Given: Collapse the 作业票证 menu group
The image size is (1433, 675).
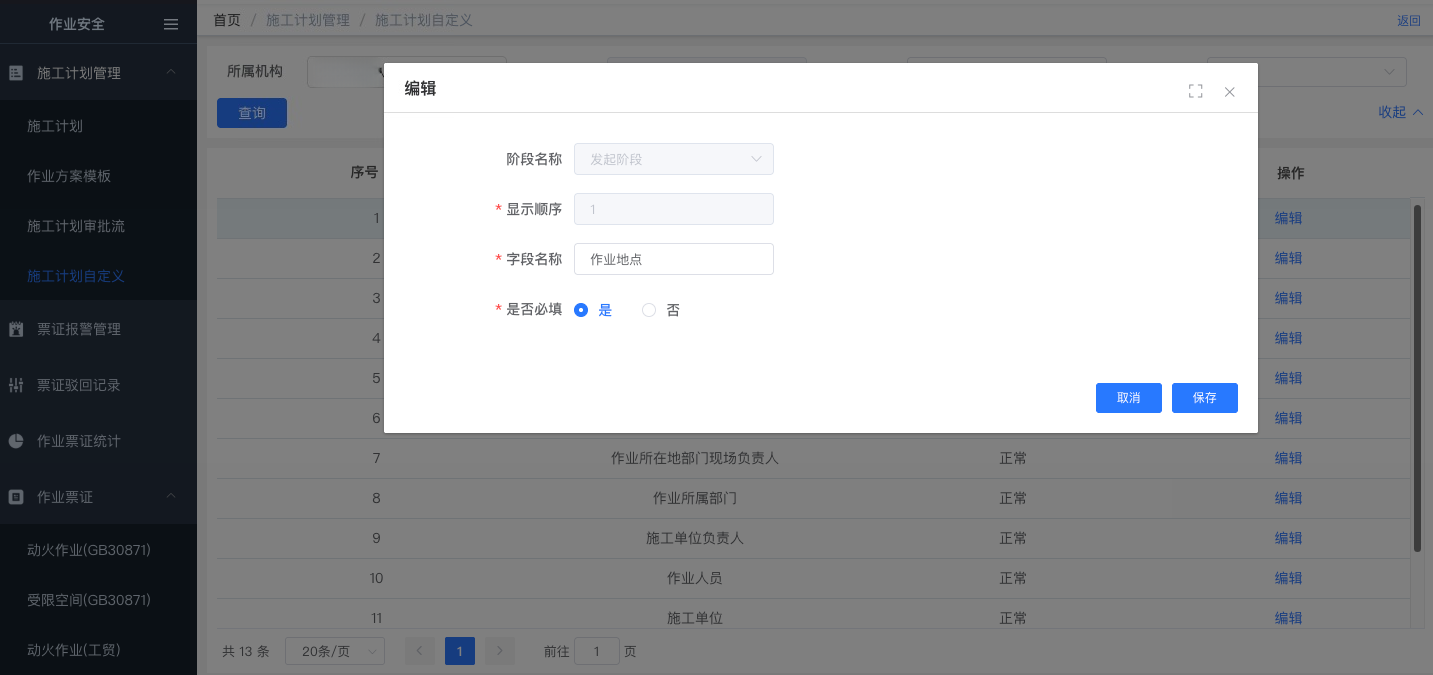Looking at the screenshot, I should [171, 497].
